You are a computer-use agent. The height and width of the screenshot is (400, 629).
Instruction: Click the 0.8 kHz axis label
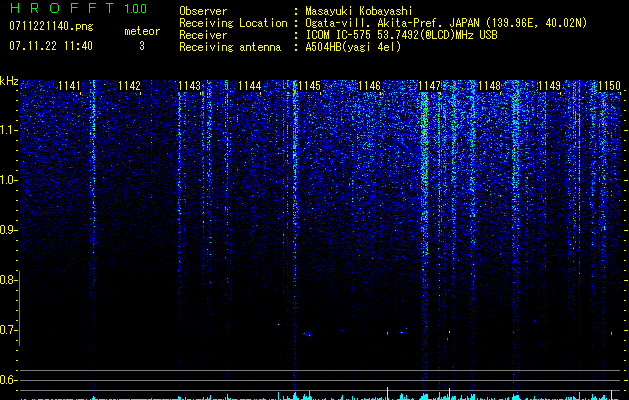coord(7,280)
